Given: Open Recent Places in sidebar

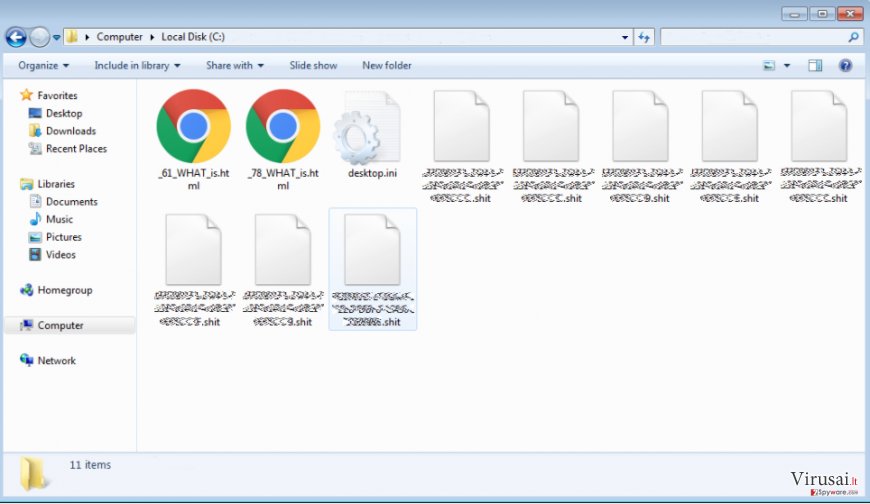Looking at the screenshot, I should [x=68, y=149].
